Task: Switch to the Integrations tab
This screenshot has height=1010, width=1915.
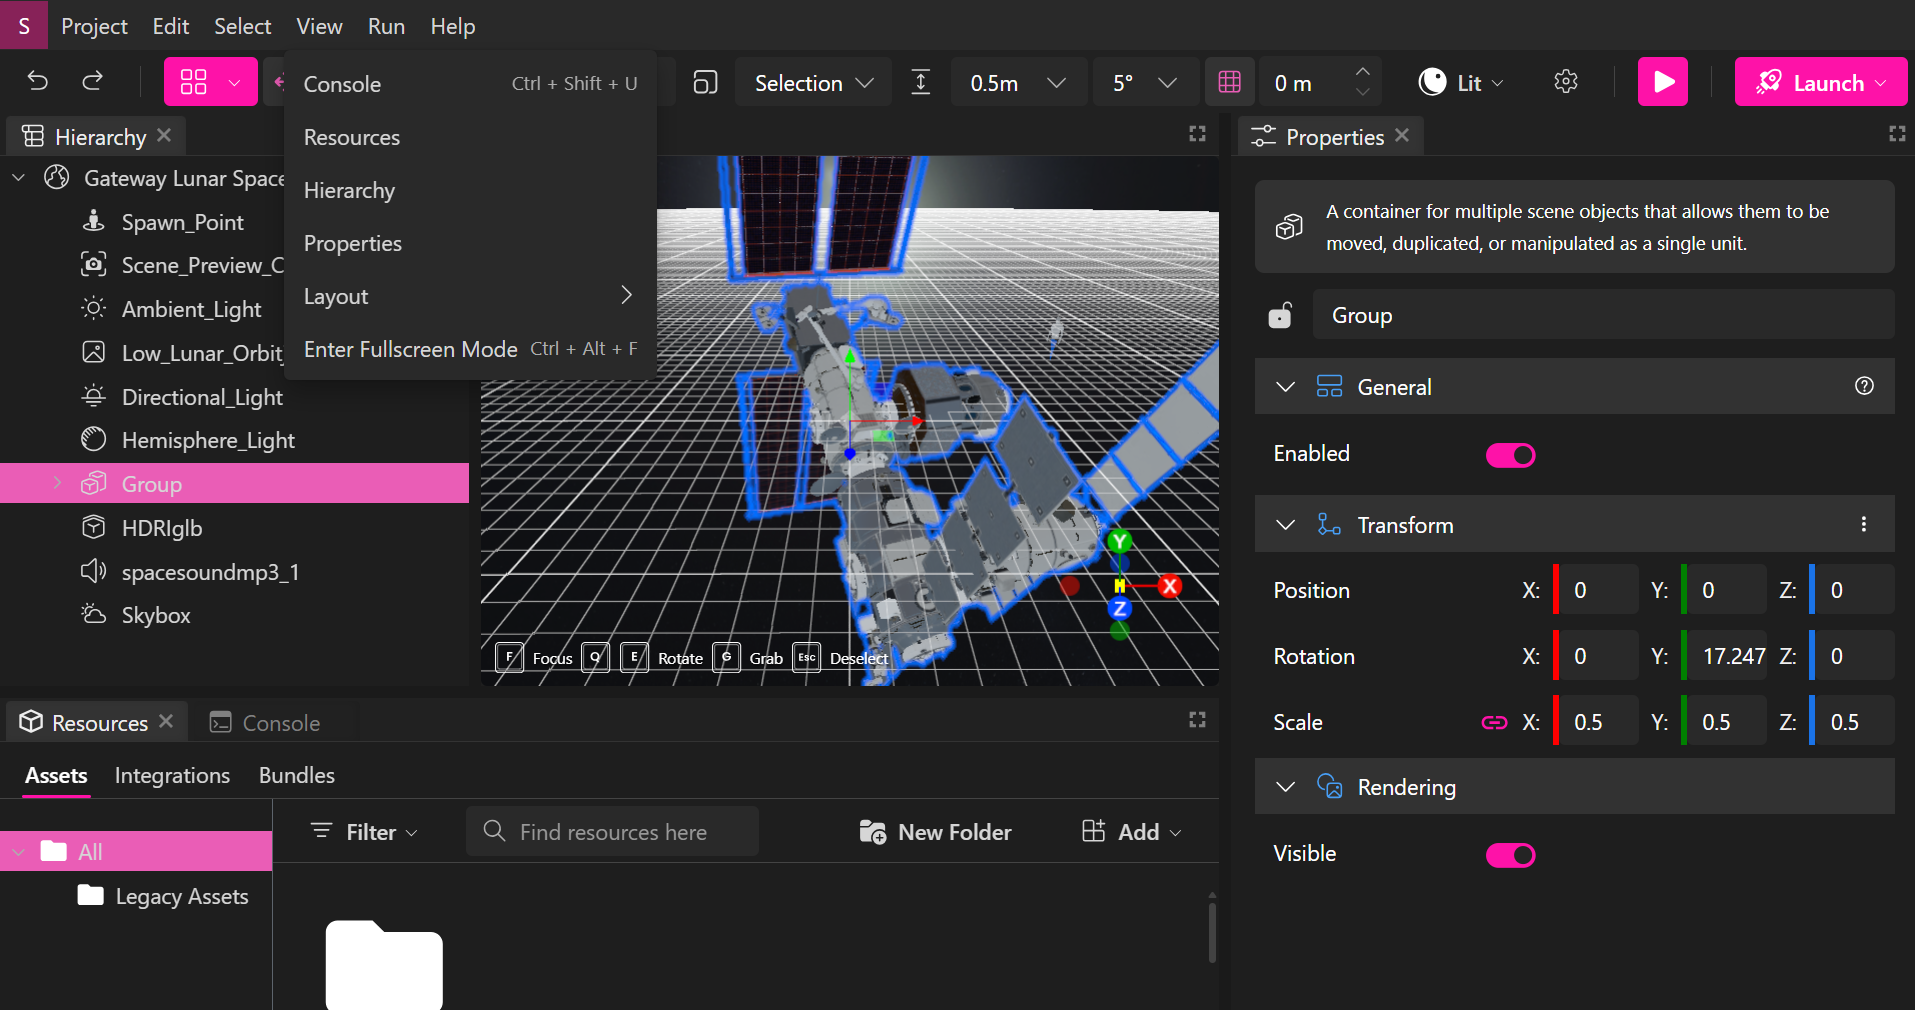Action: (x=172, y=776)
